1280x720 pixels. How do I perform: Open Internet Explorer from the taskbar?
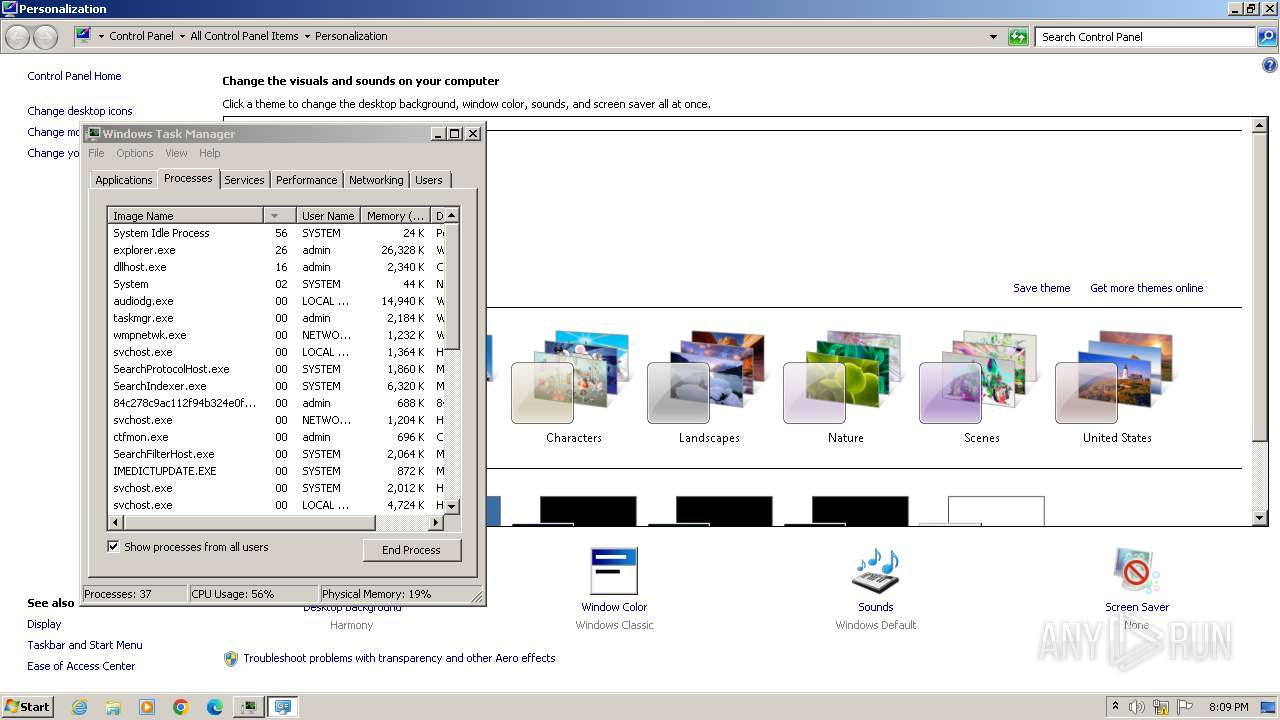79,707
